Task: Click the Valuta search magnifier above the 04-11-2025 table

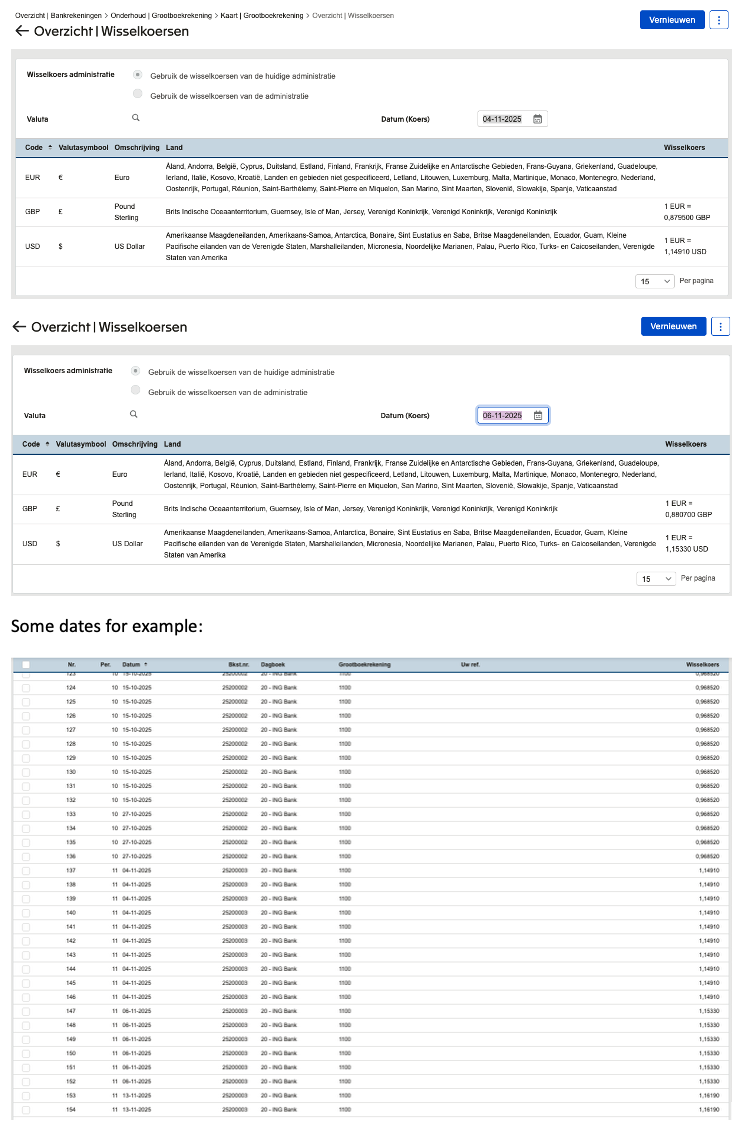Action: point(135,118)
